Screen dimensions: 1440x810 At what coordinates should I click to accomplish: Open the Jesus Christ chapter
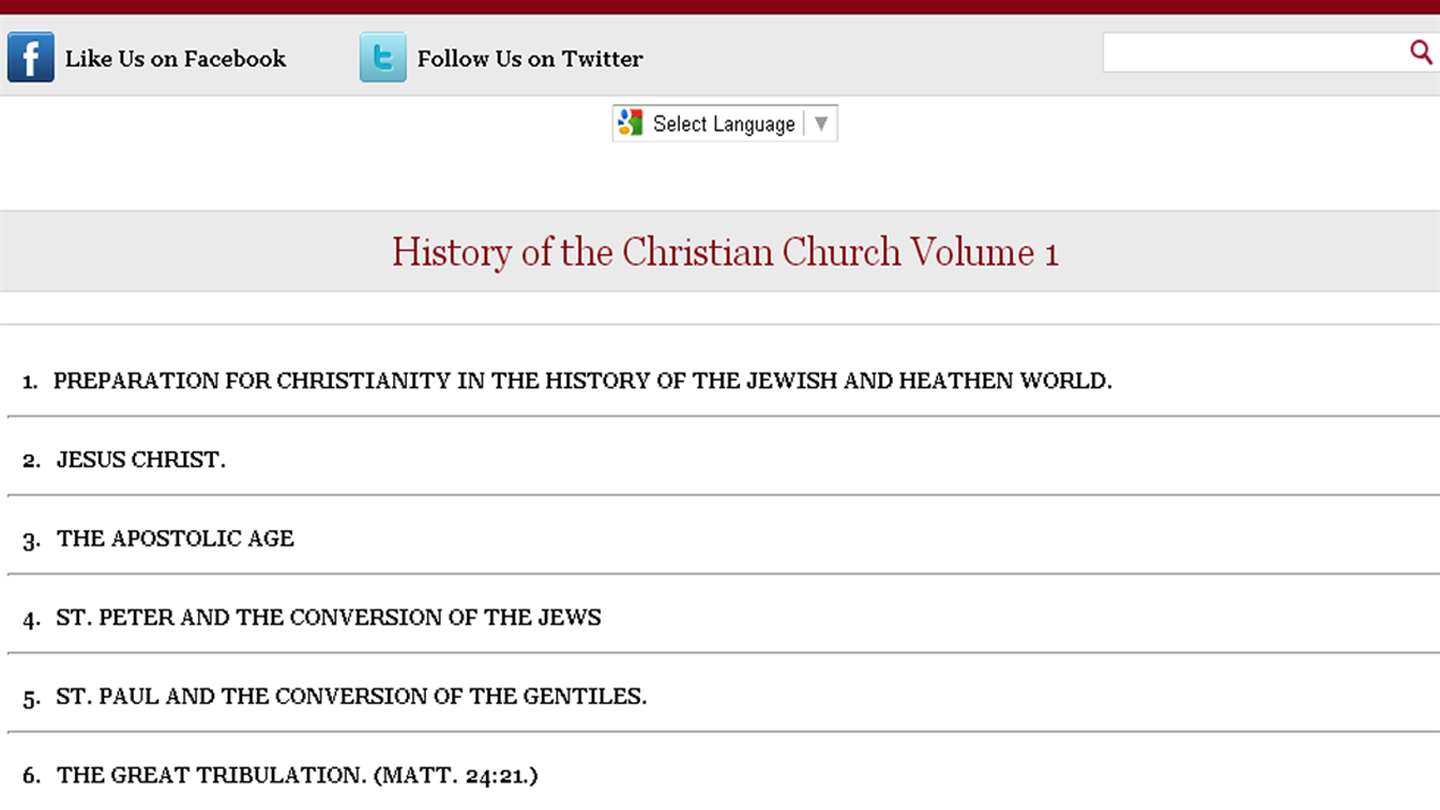click(141, 460)
